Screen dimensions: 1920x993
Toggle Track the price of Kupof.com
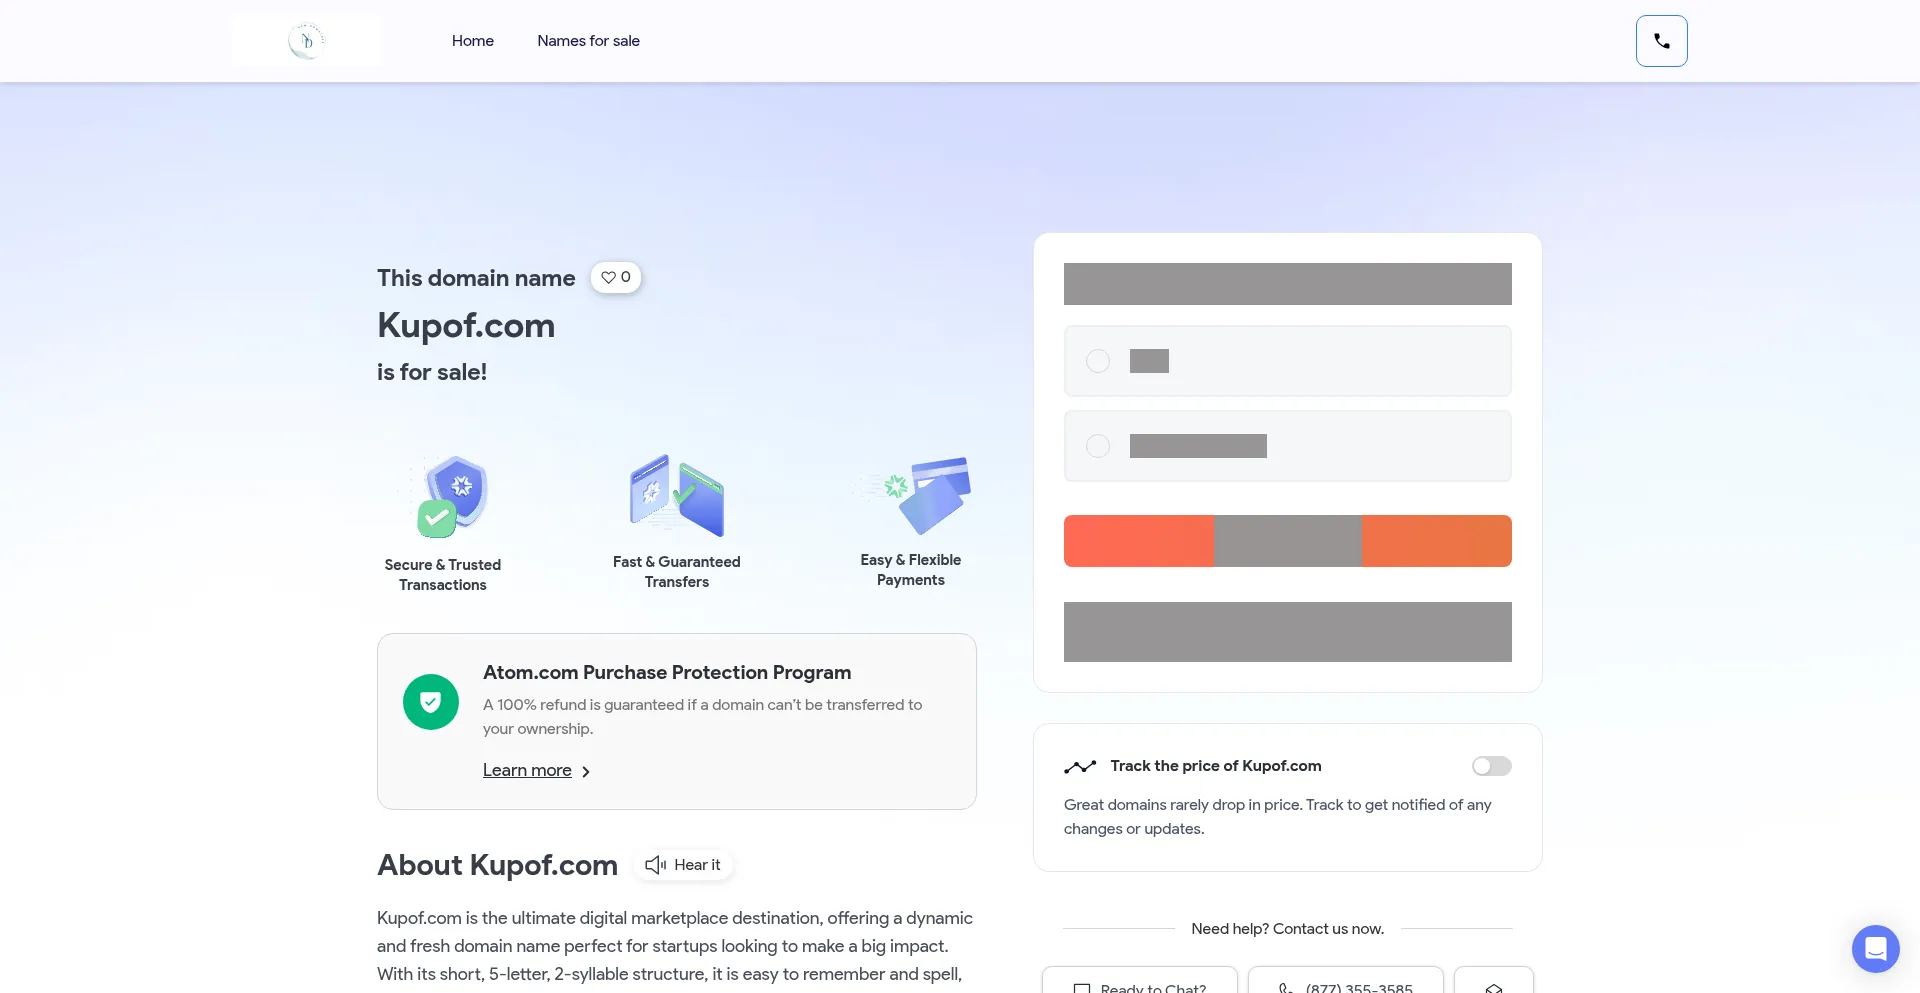coord(1492,766)
